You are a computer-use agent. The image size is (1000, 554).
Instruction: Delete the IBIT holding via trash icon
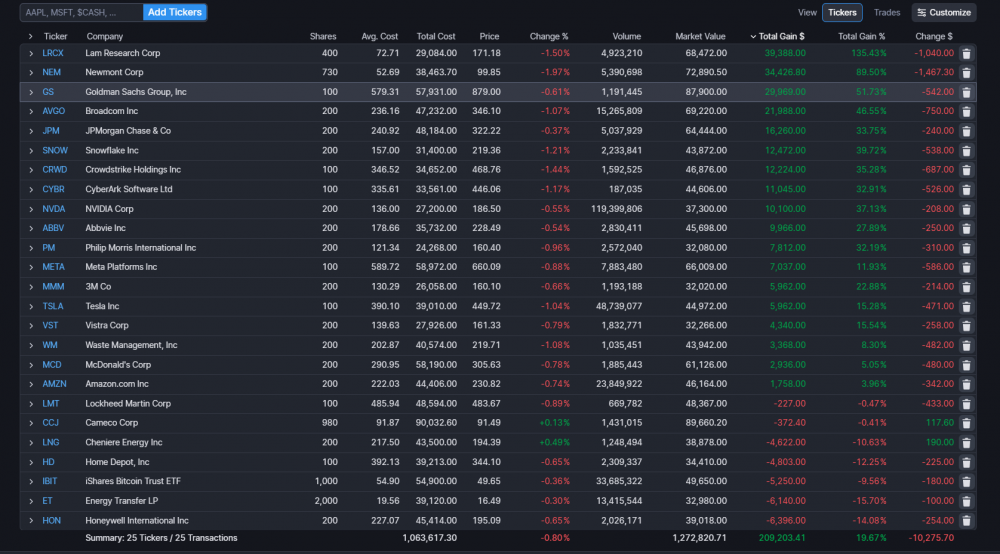pyautogui.click(x=966, y=482)
